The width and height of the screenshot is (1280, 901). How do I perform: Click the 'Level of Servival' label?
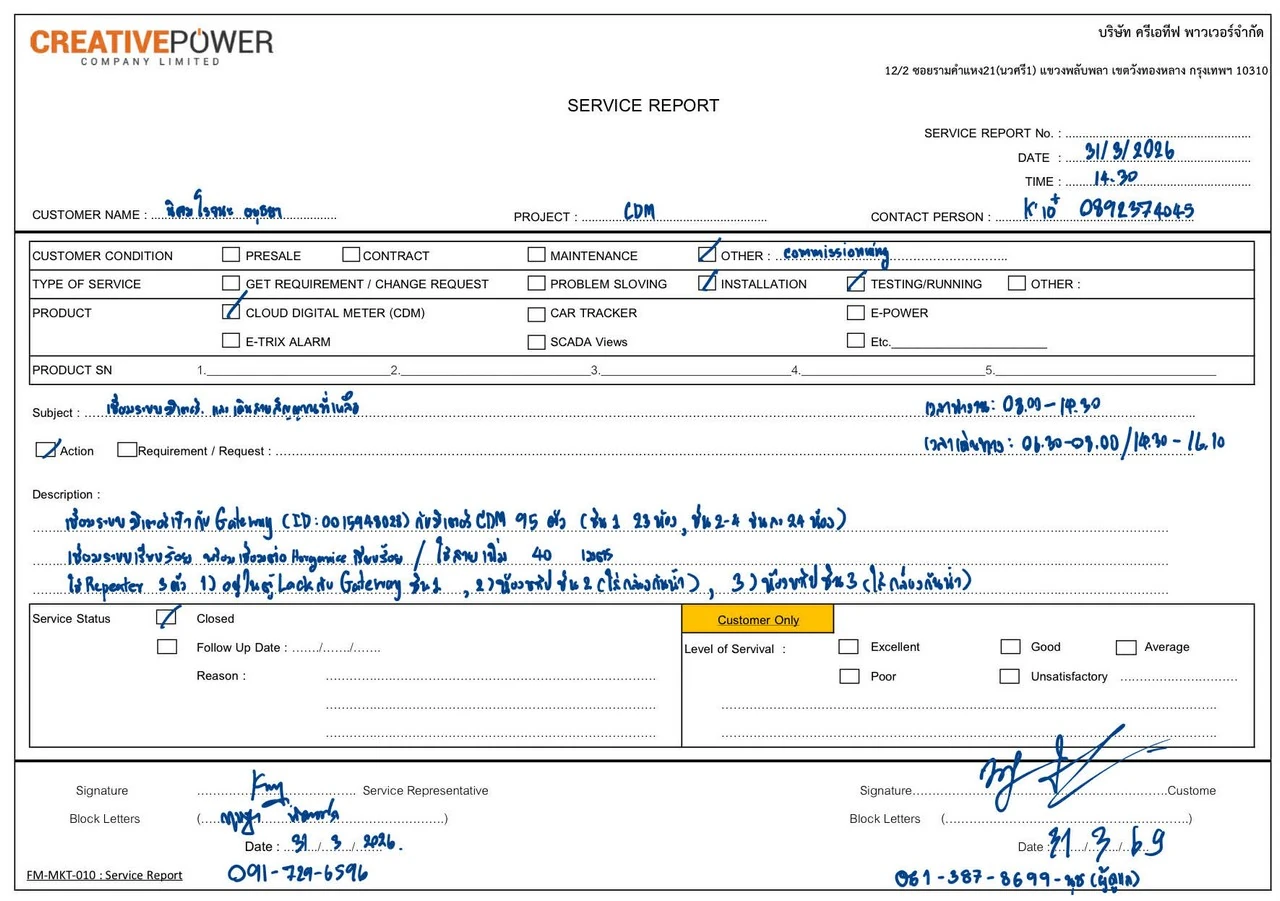click(x=735, y=649)
